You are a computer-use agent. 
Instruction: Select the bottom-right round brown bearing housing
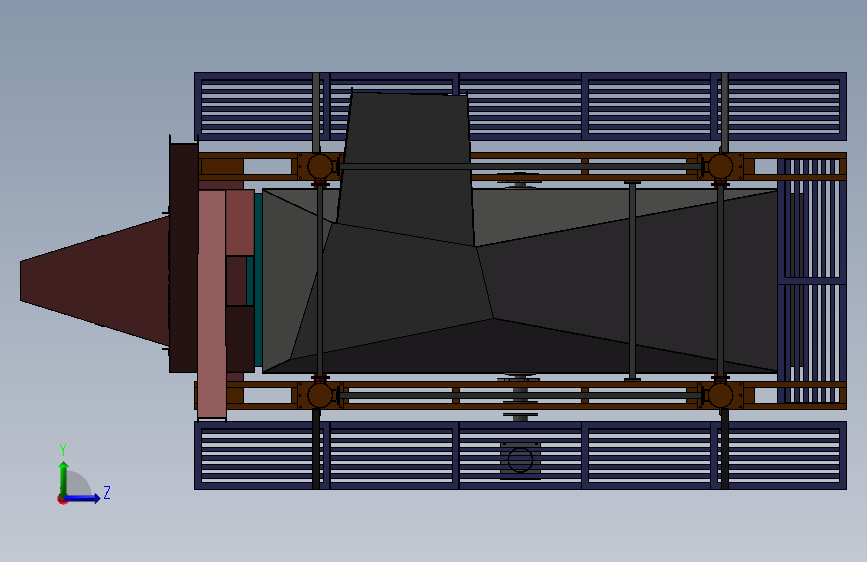[720, 396]
